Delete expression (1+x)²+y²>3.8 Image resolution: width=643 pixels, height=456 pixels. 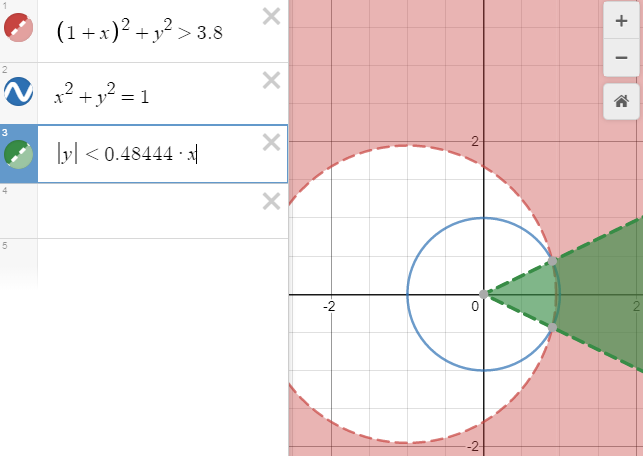click(x=271, y=17)
